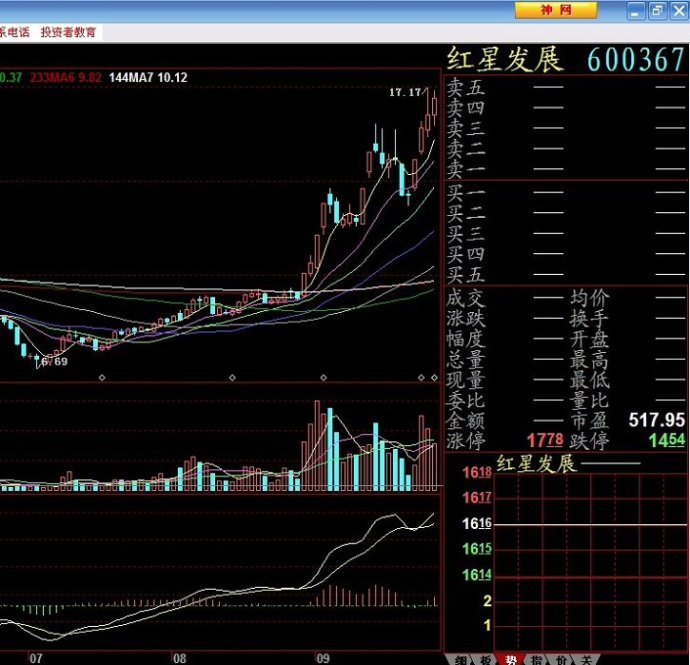Click the rightmost diamond event marker
Viewport: 690px width, 665px height.
coord(434,378)
